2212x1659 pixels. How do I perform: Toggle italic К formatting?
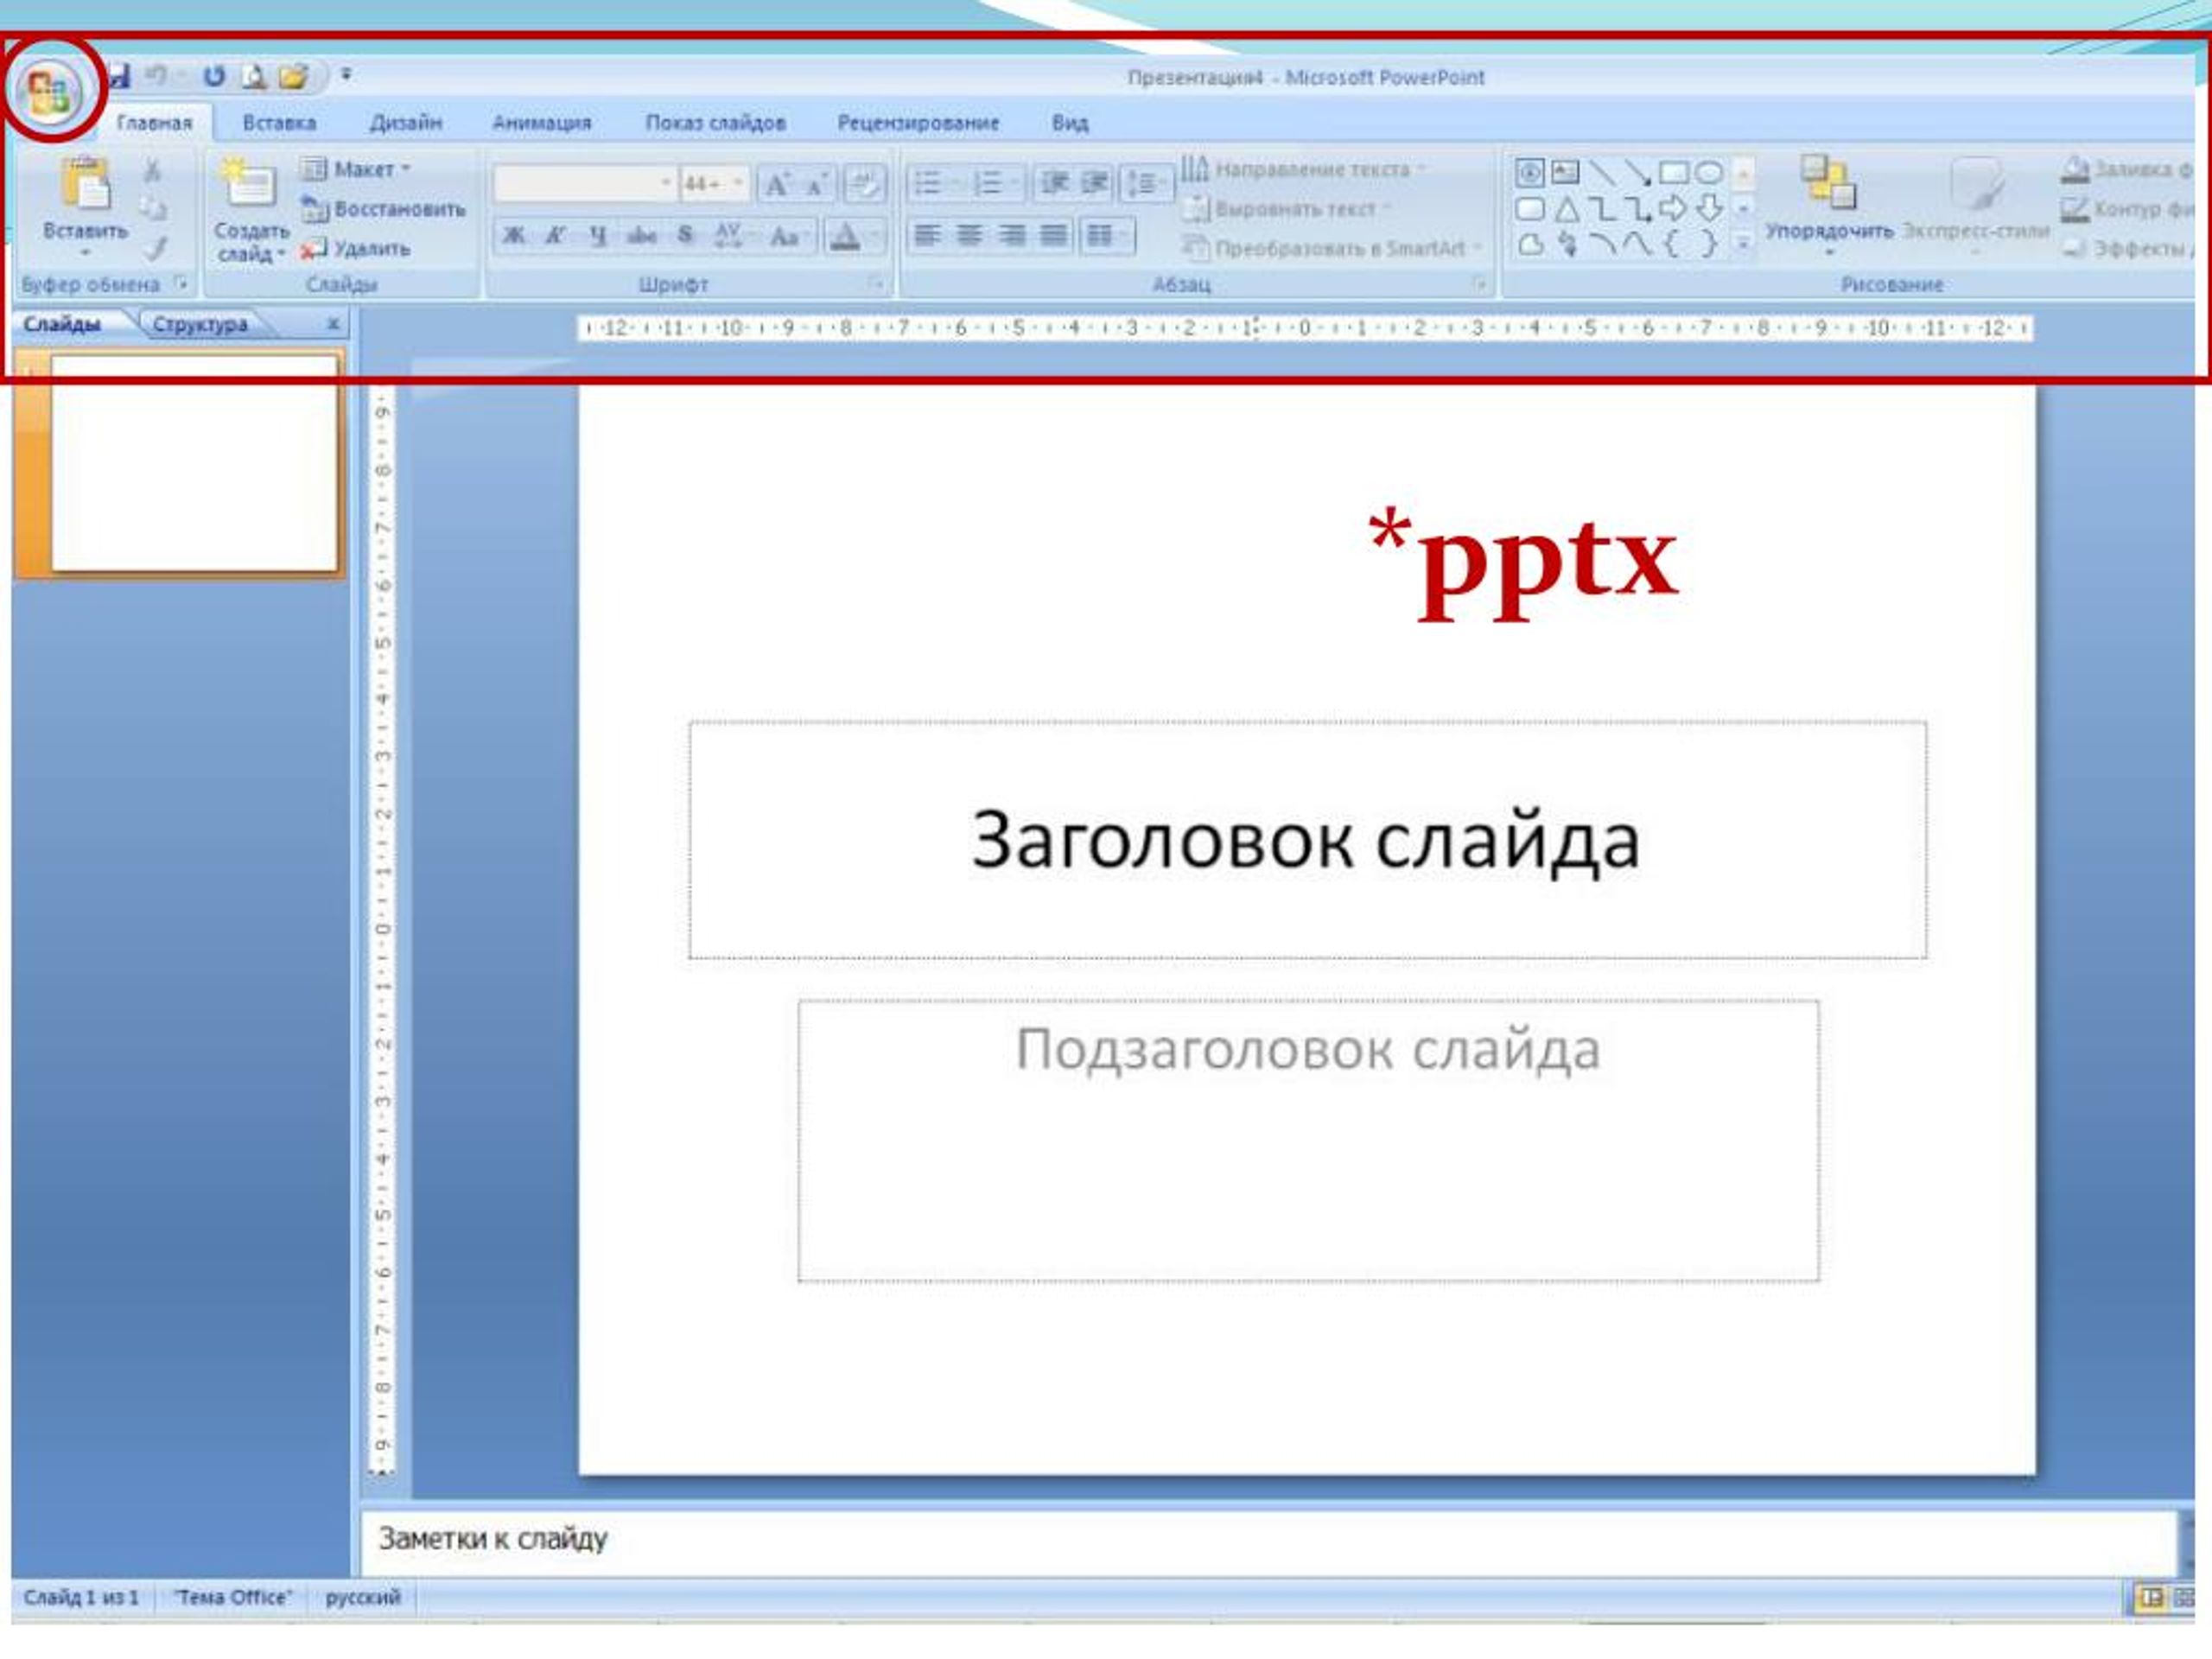(555, 236)
